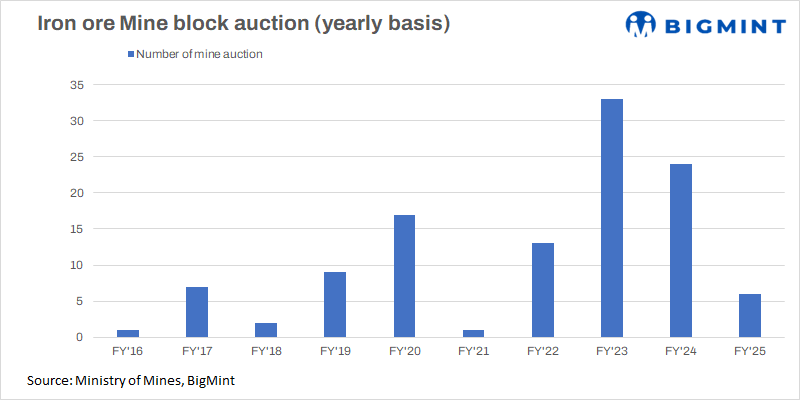Select the FY'25 bar
Screen dimensions: 800x400
[750, 315]
